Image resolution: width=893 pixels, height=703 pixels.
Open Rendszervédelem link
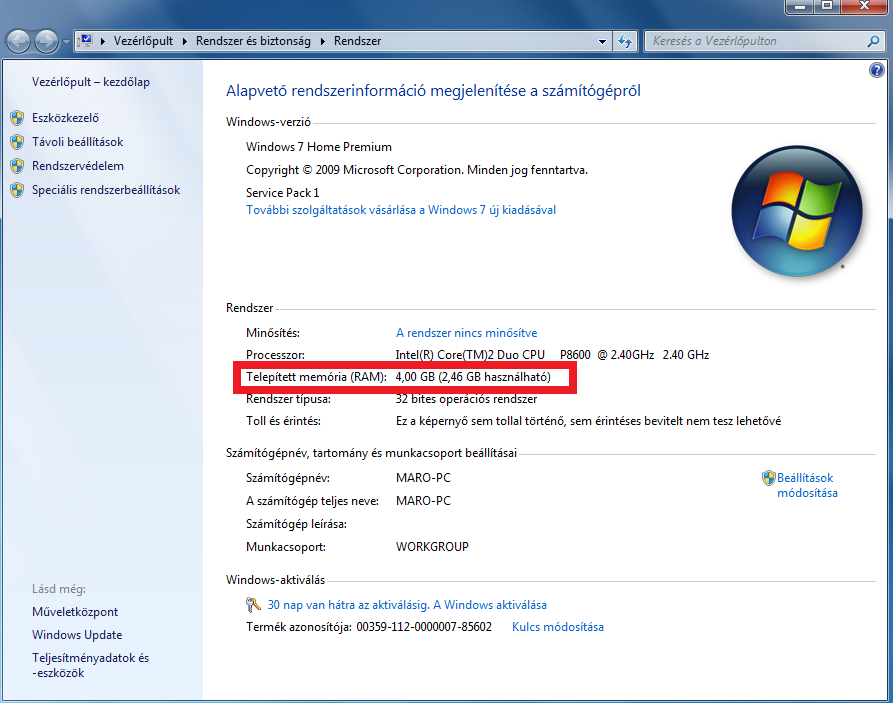pos(77,166)
